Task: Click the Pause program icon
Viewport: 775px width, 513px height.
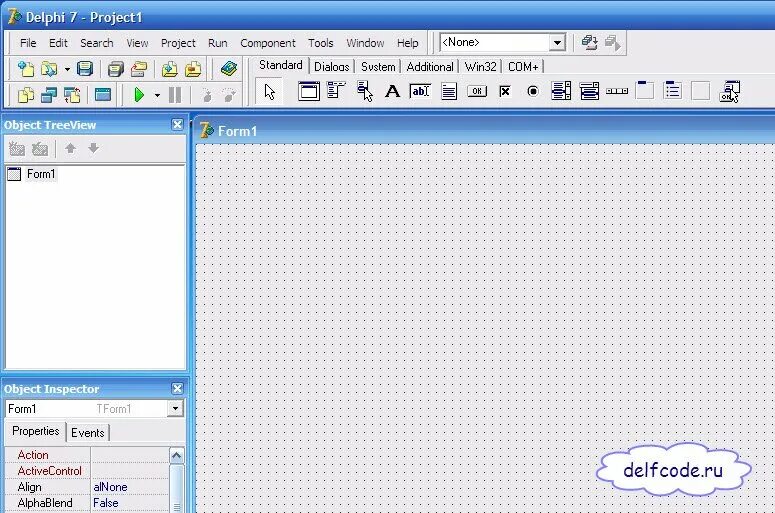Action: pyautogui.click(x=175, y=95)
